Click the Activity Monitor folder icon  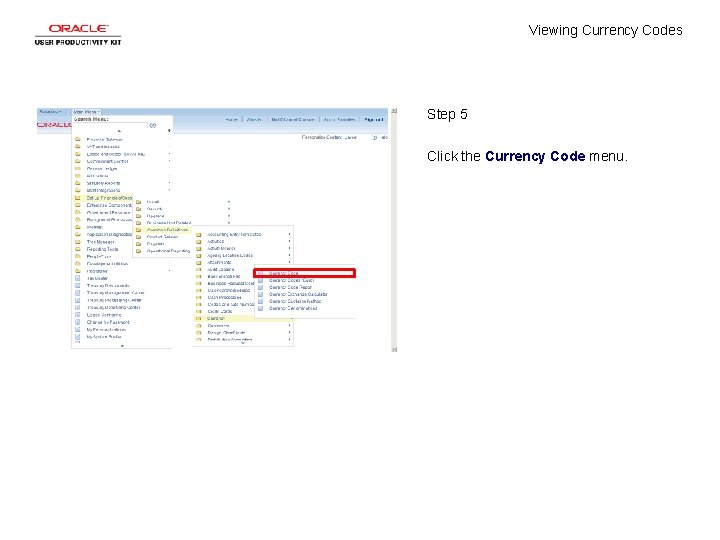(199, 248)
